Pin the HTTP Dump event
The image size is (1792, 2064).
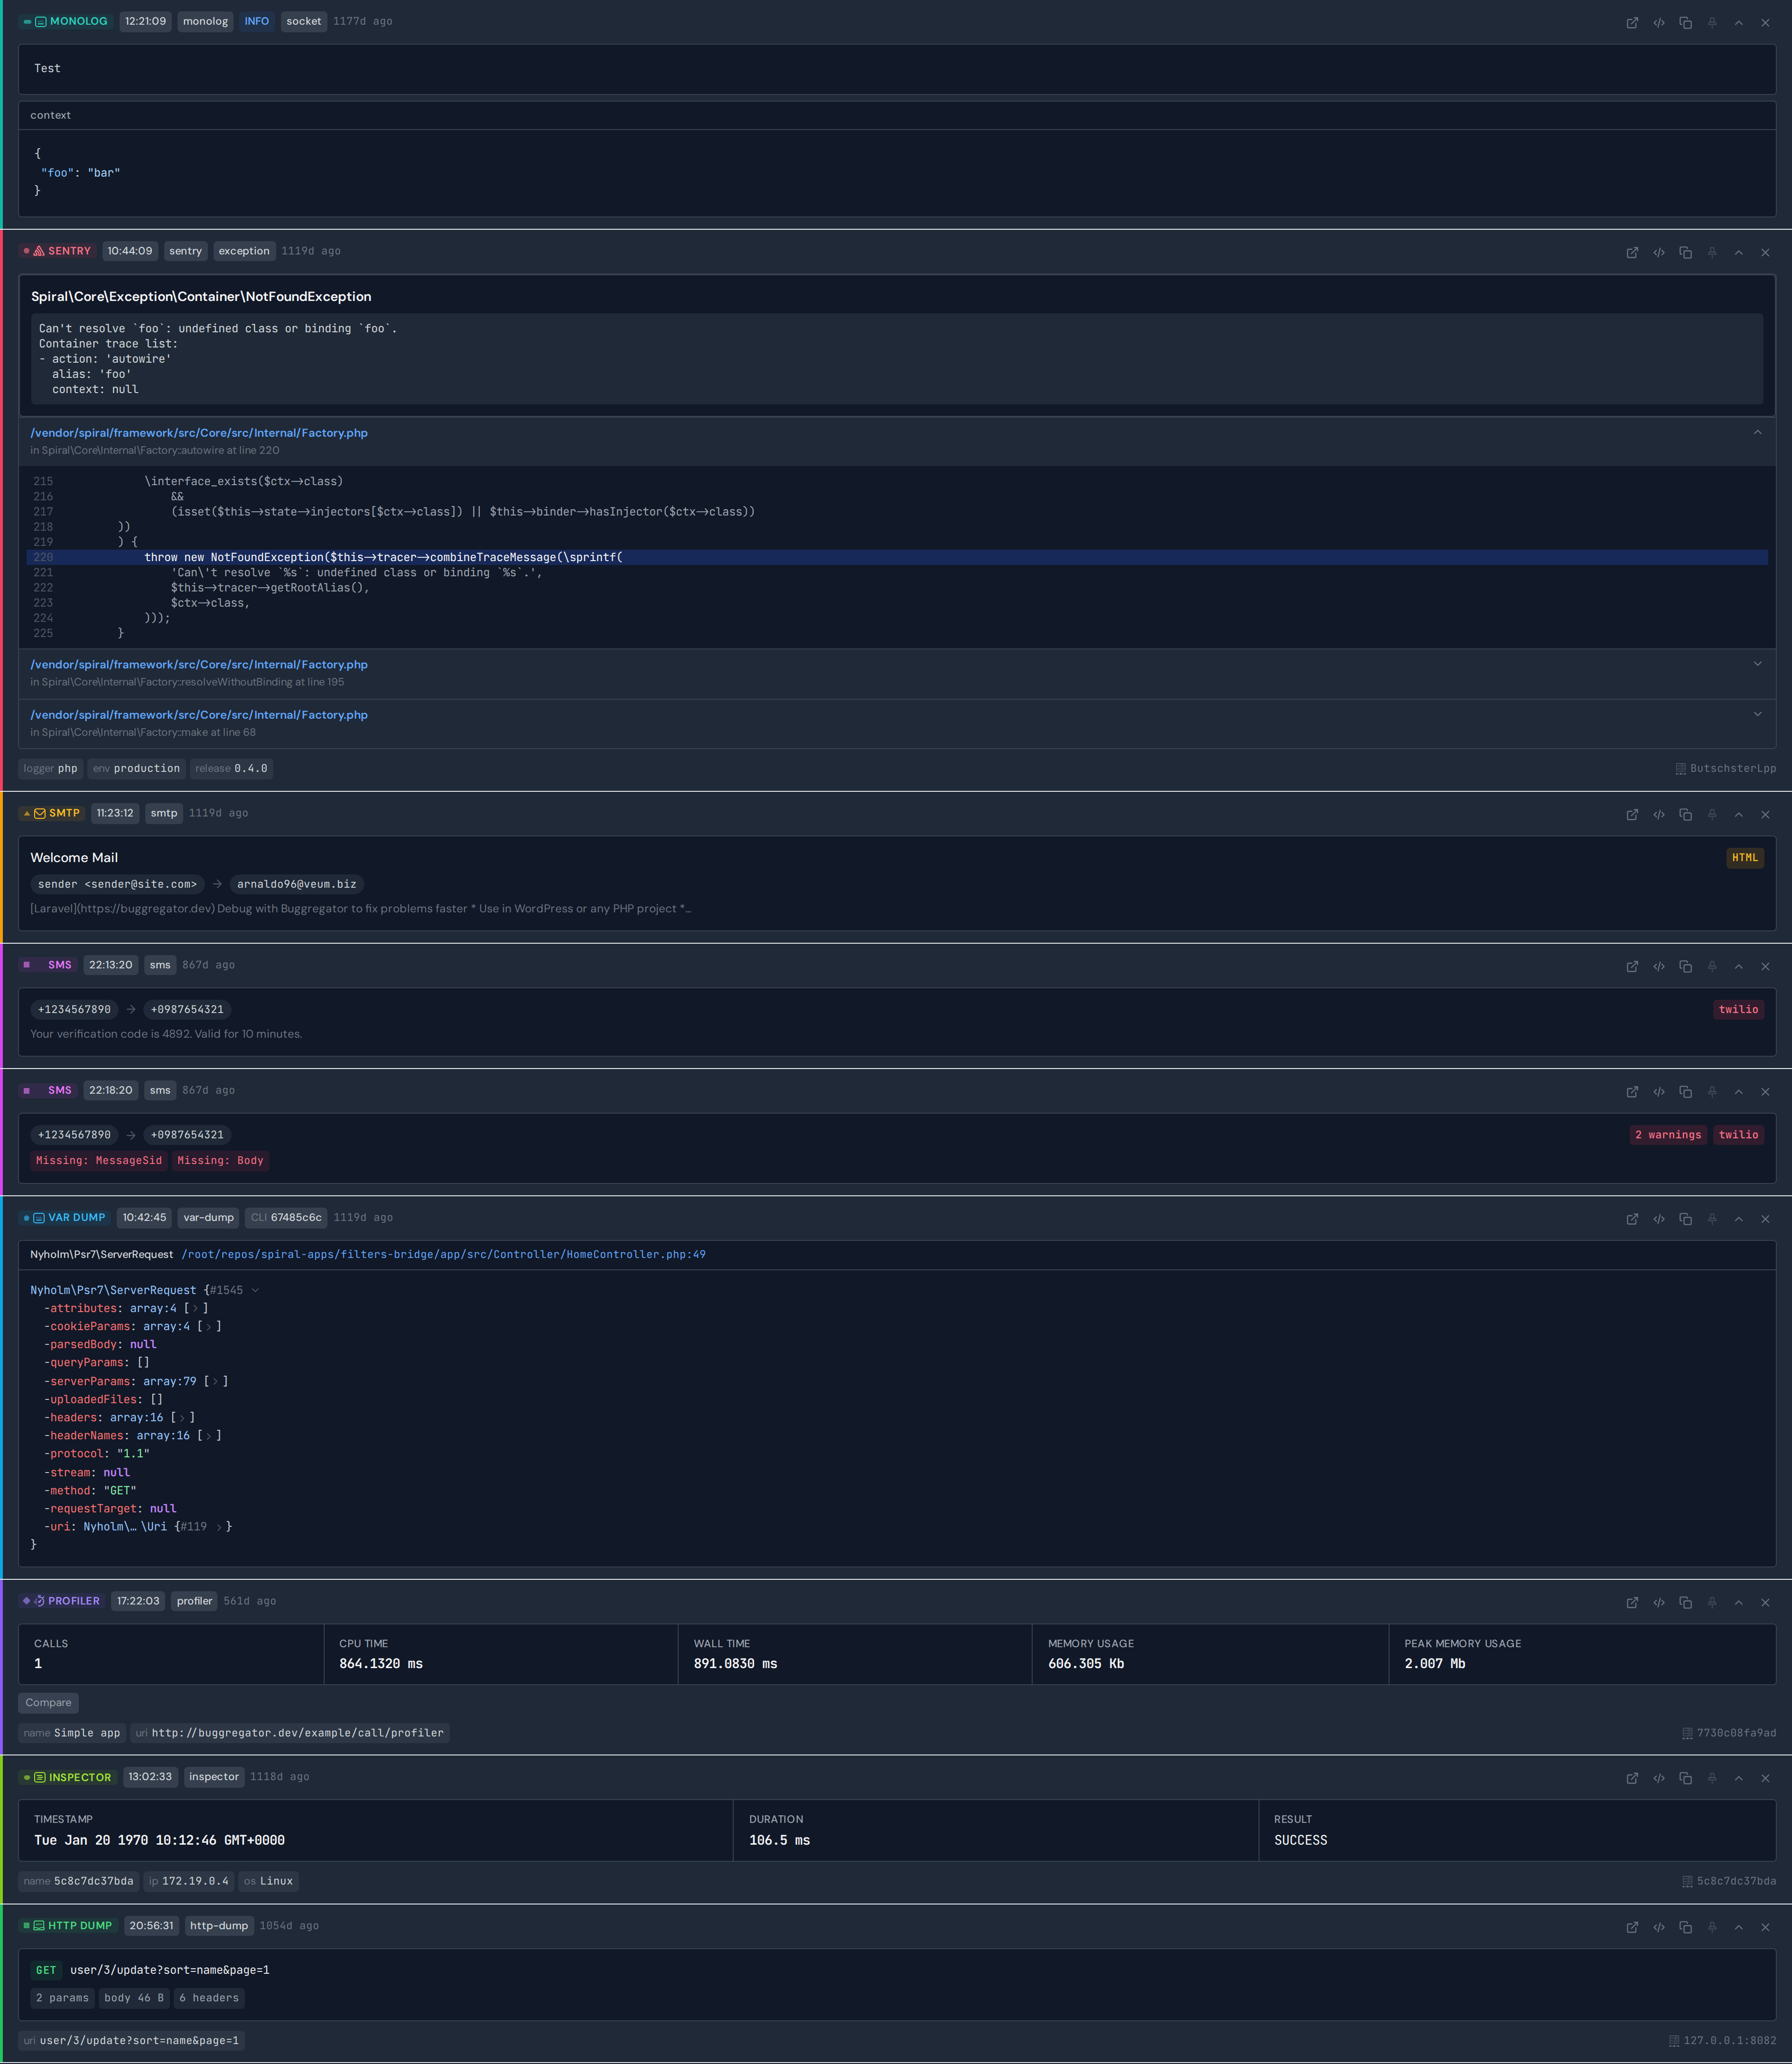point(1712,1927)
